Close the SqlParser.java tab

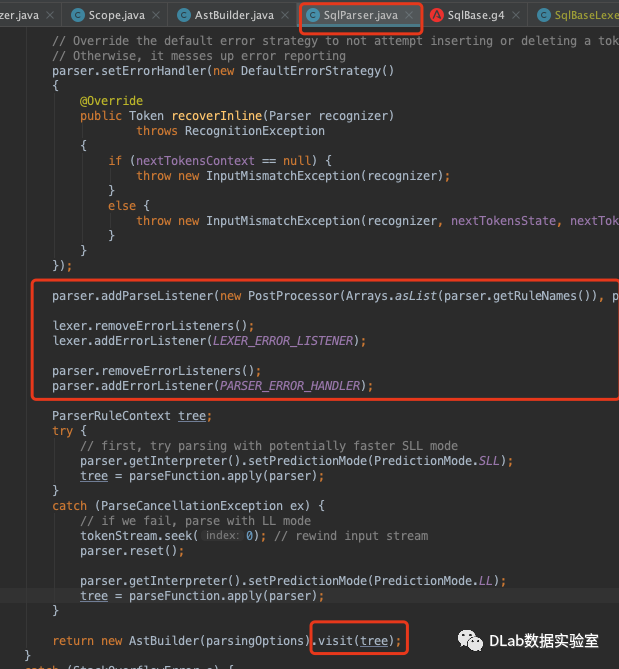pyautogui.click(x=409, y=15)
